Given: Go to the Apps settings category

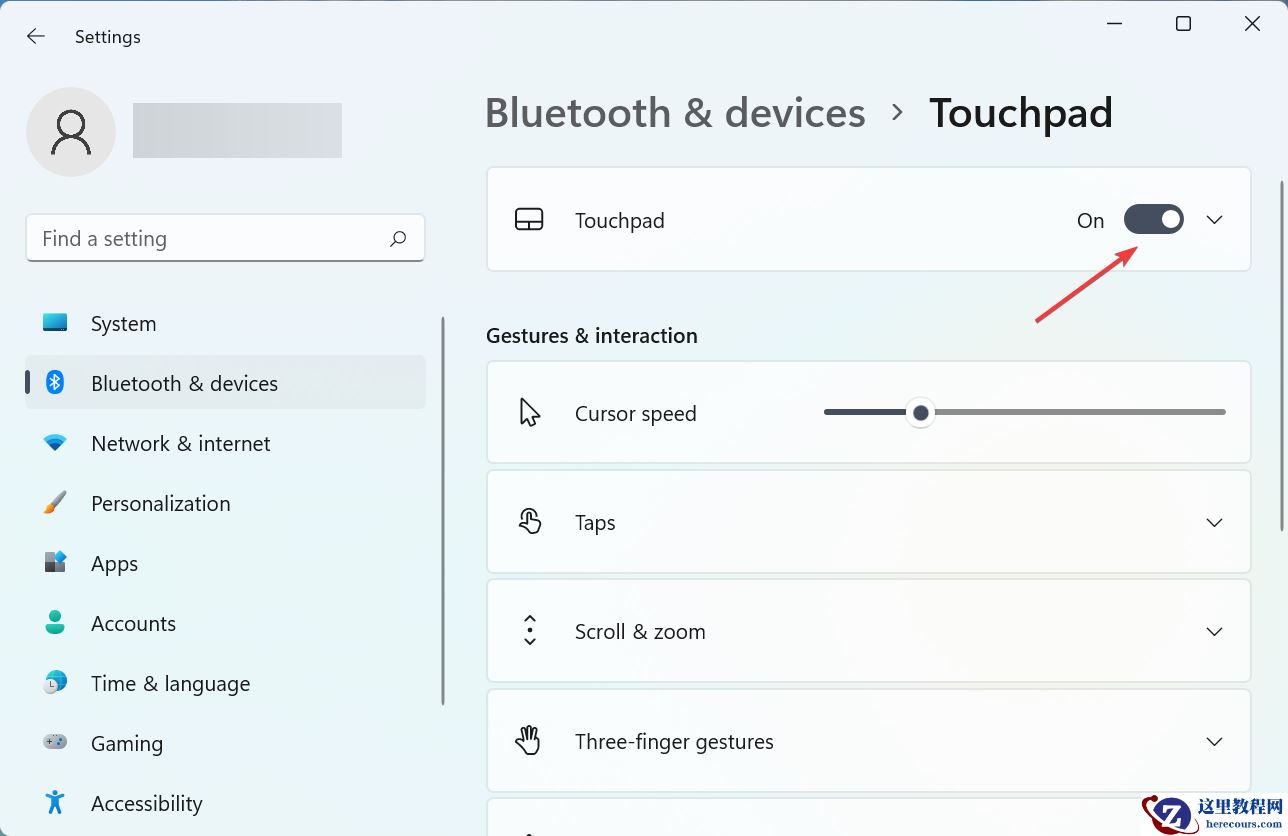Looking at the screenshot, I should tap(114, 564).
